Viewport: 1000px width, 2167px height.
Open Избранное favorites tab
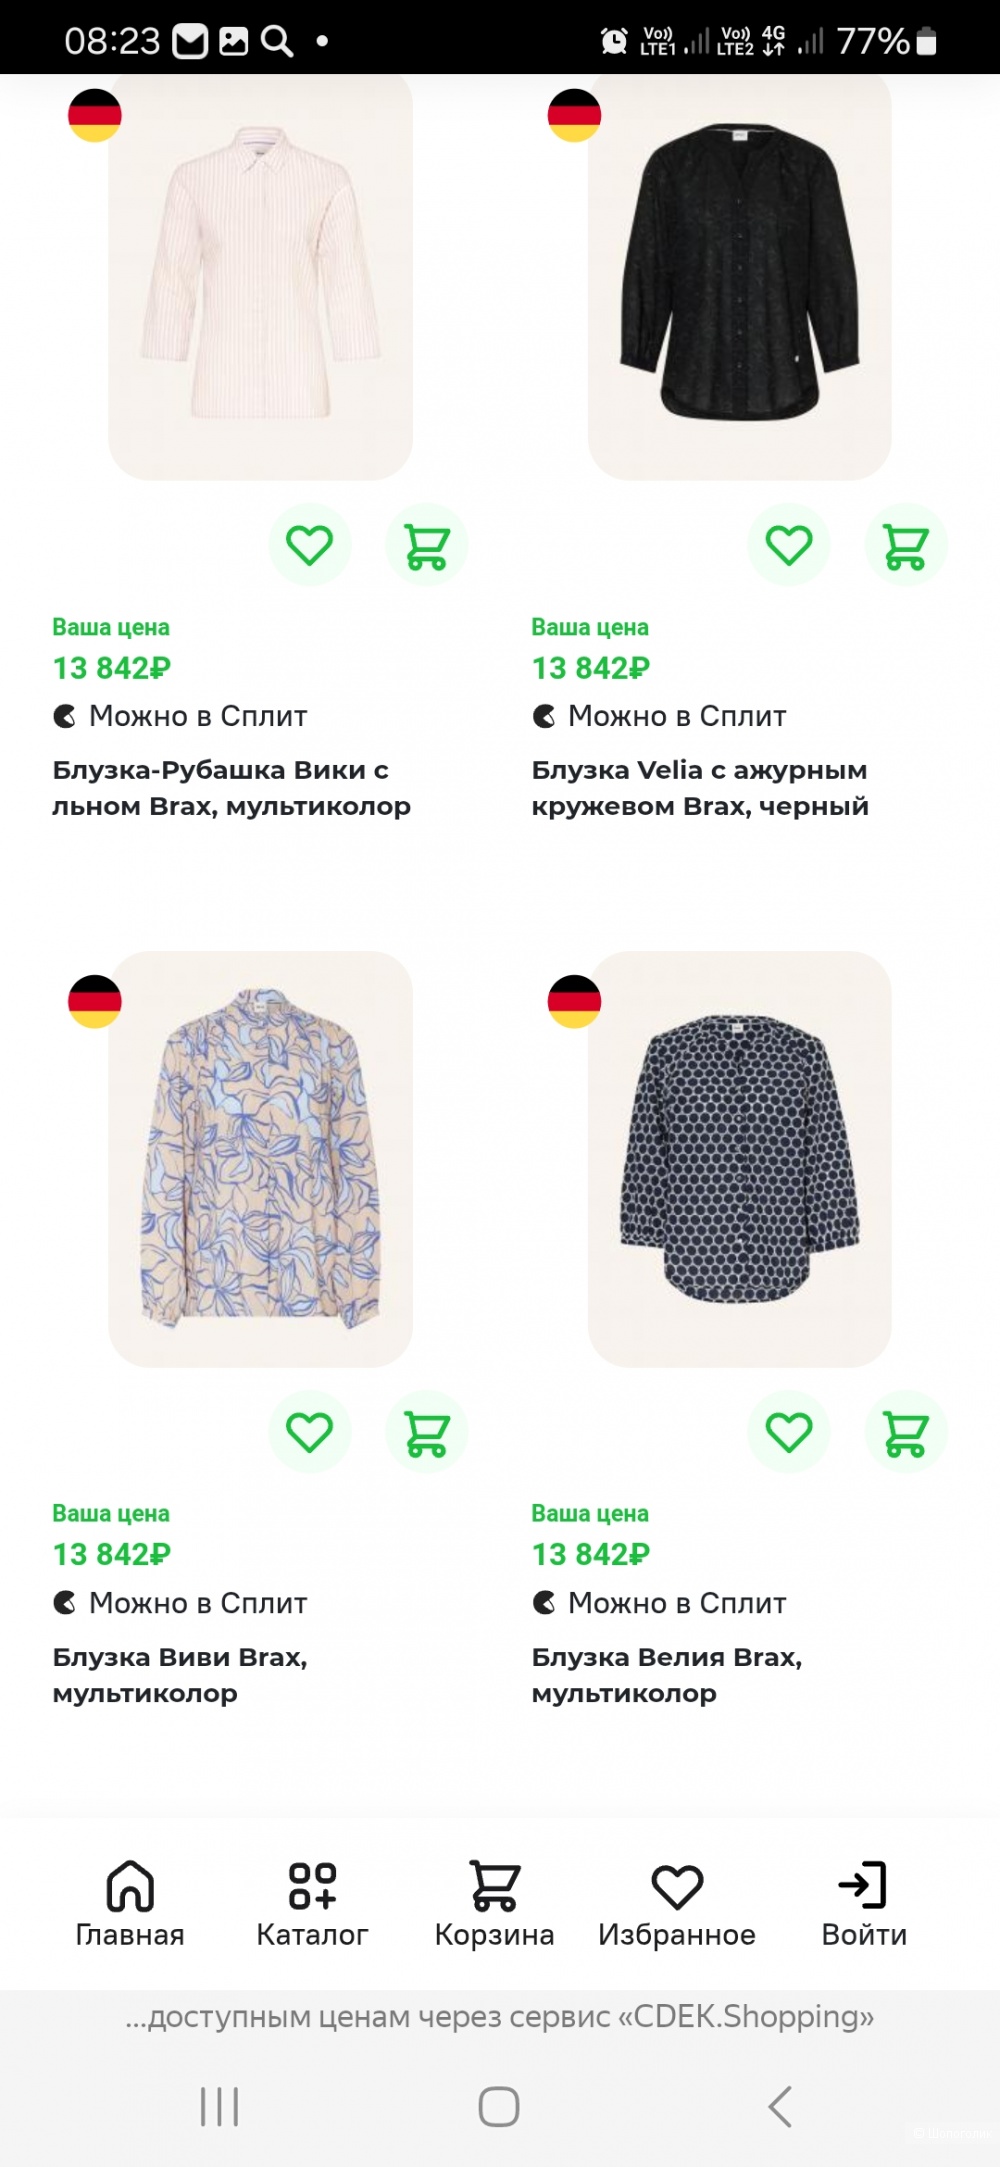coord(677,1904)
